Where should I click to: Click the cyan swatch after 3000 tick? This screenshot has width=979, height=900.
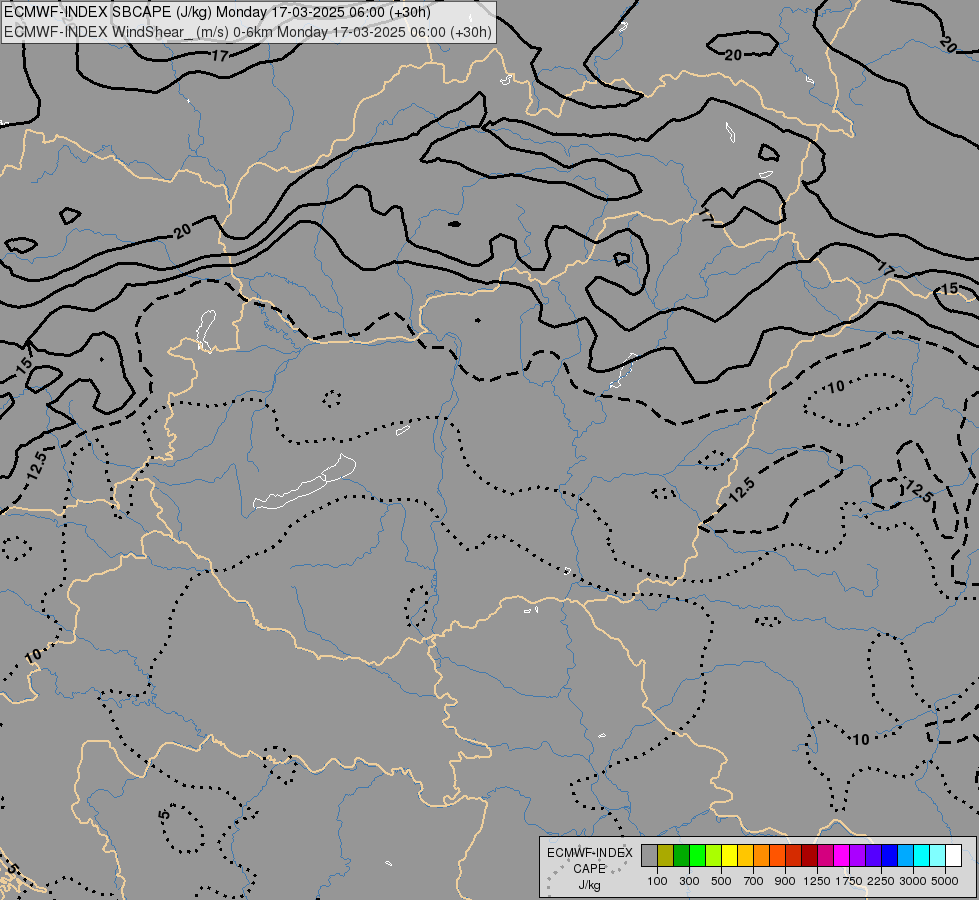[x=922, y=856]
